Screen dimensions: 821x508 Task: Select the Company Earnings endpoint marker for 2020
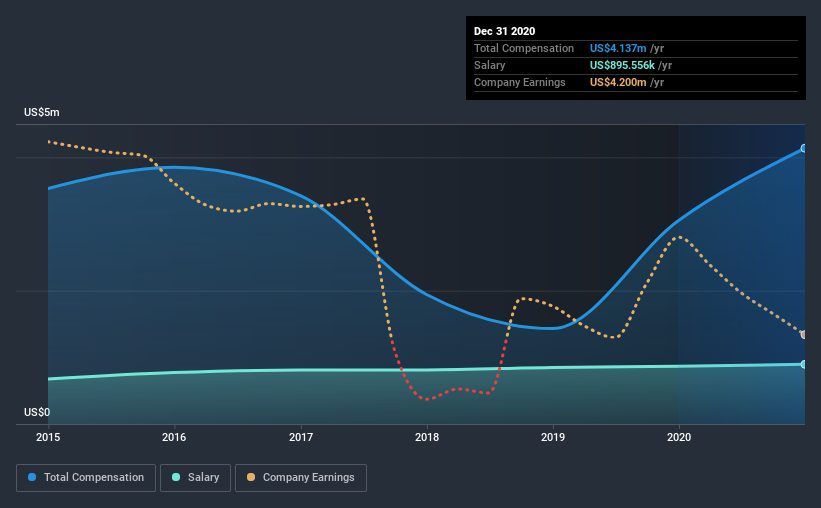(x=804, y=334)
